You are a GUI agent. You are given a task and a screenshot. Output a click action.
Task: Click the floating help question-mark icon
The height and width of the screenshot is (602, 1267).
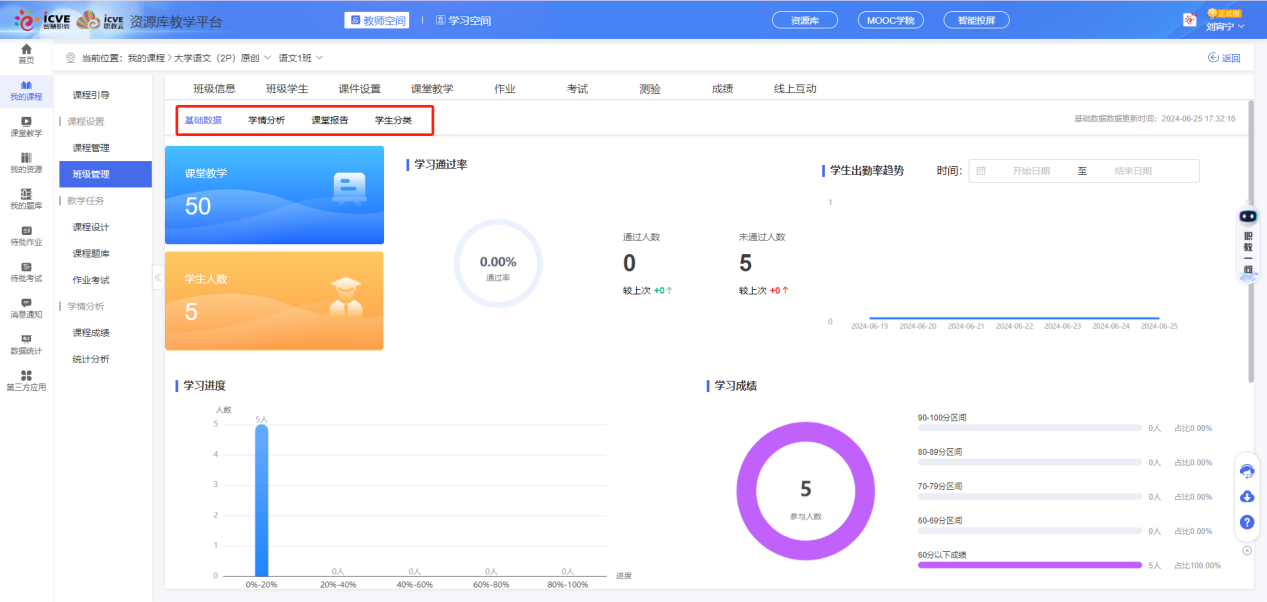[x=1247, y=522]
